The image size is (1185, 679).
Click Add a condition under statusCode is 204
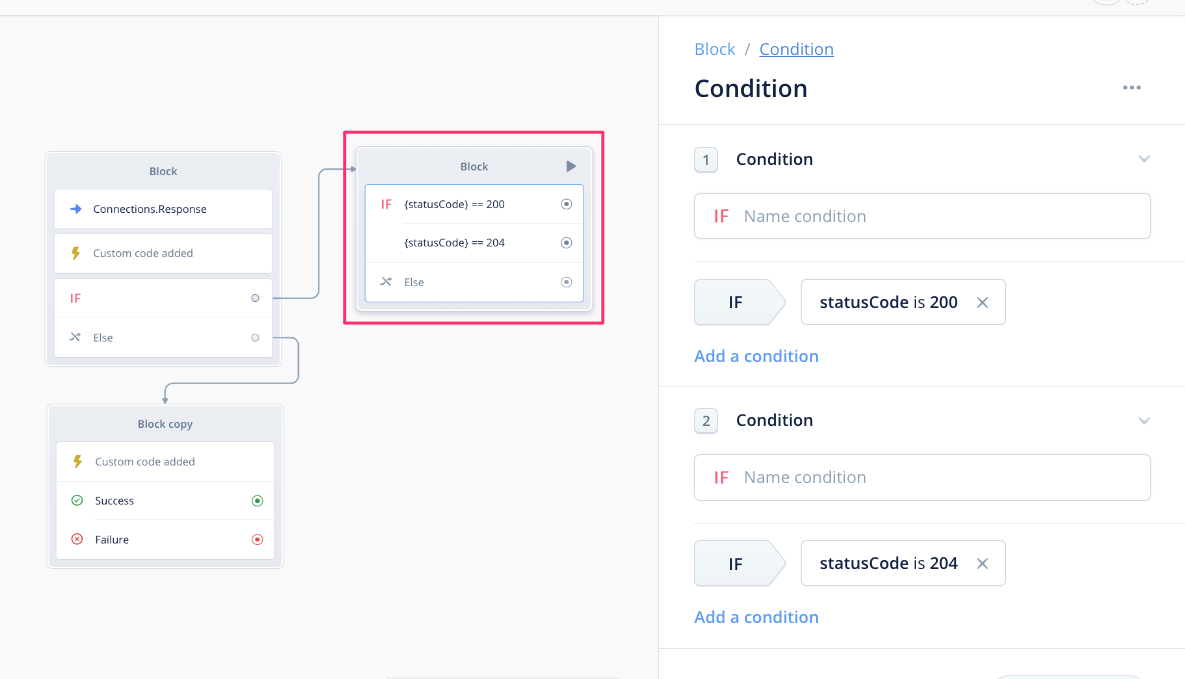[756, 617]
